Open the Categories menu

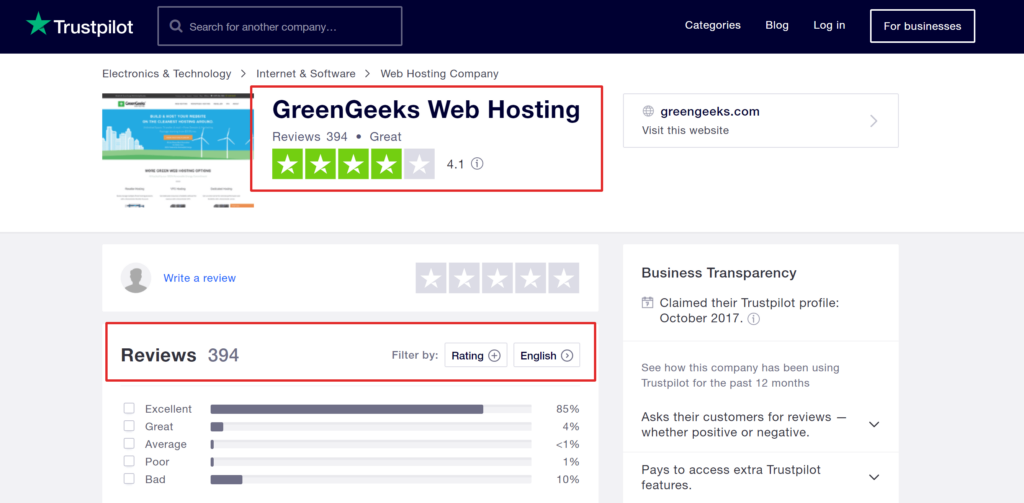tap(712, 25)
